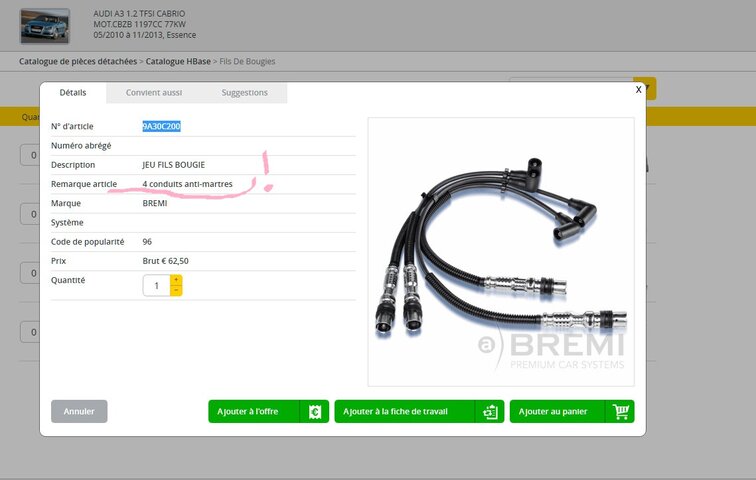Click Fils De Bougies breadcrumb text

click(x=247, y=62)
